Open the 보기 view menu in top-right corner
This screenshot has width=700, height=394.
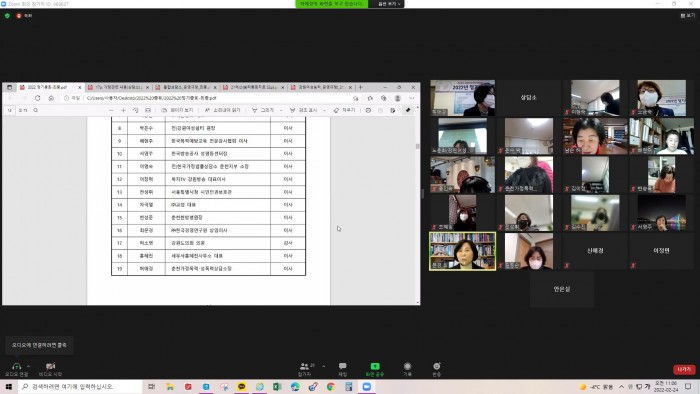tap(688, 16)
